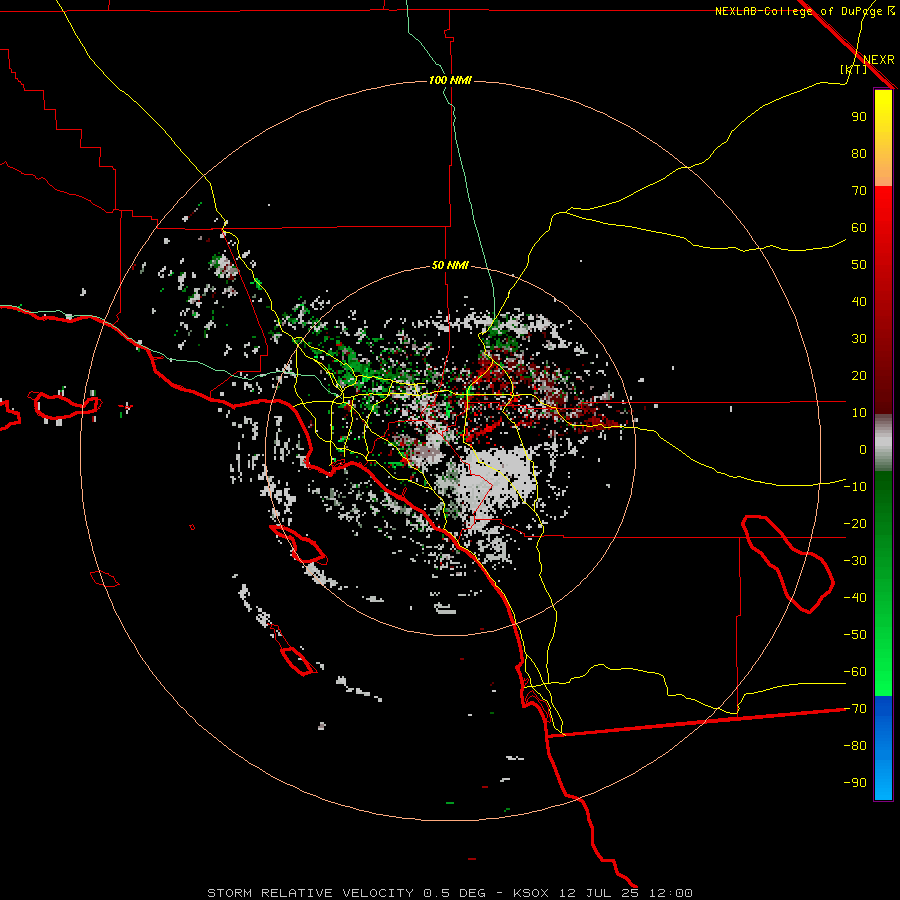
Task: Click the blue bottom segment of velocity colorbar
Action: (x=883, y=748)
